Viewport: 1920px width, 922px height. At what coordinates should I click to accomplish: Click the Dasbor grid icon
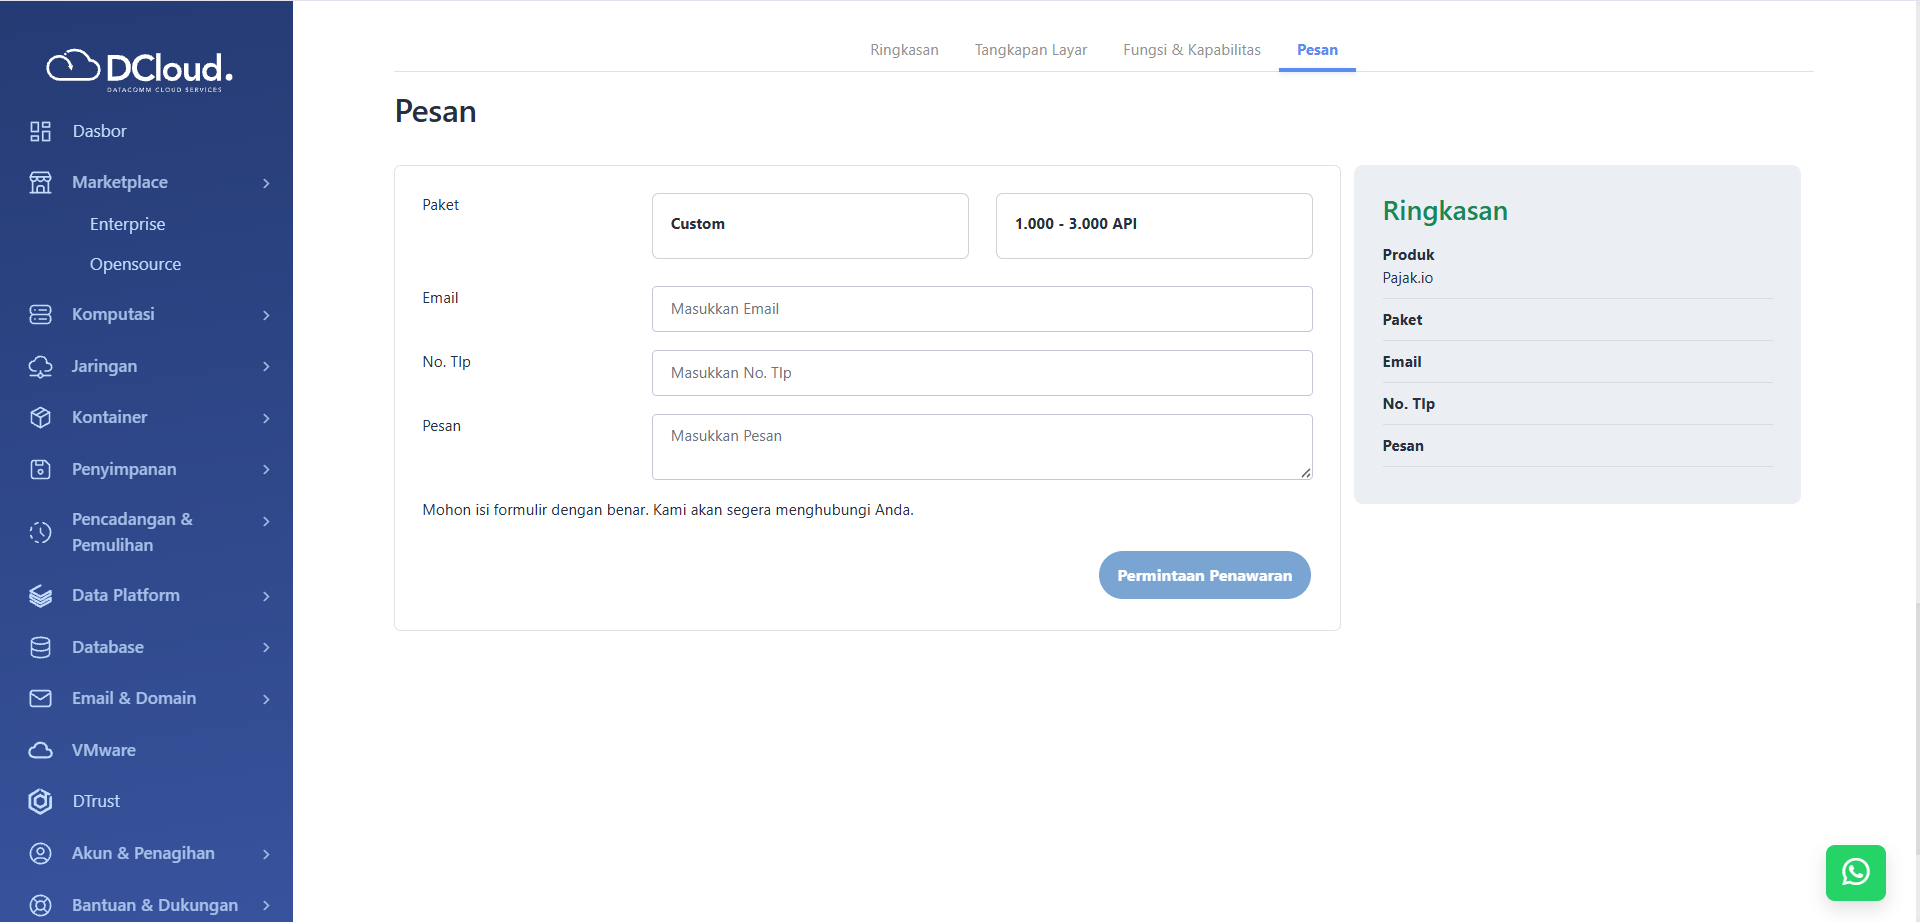click(x=40, y=131)
